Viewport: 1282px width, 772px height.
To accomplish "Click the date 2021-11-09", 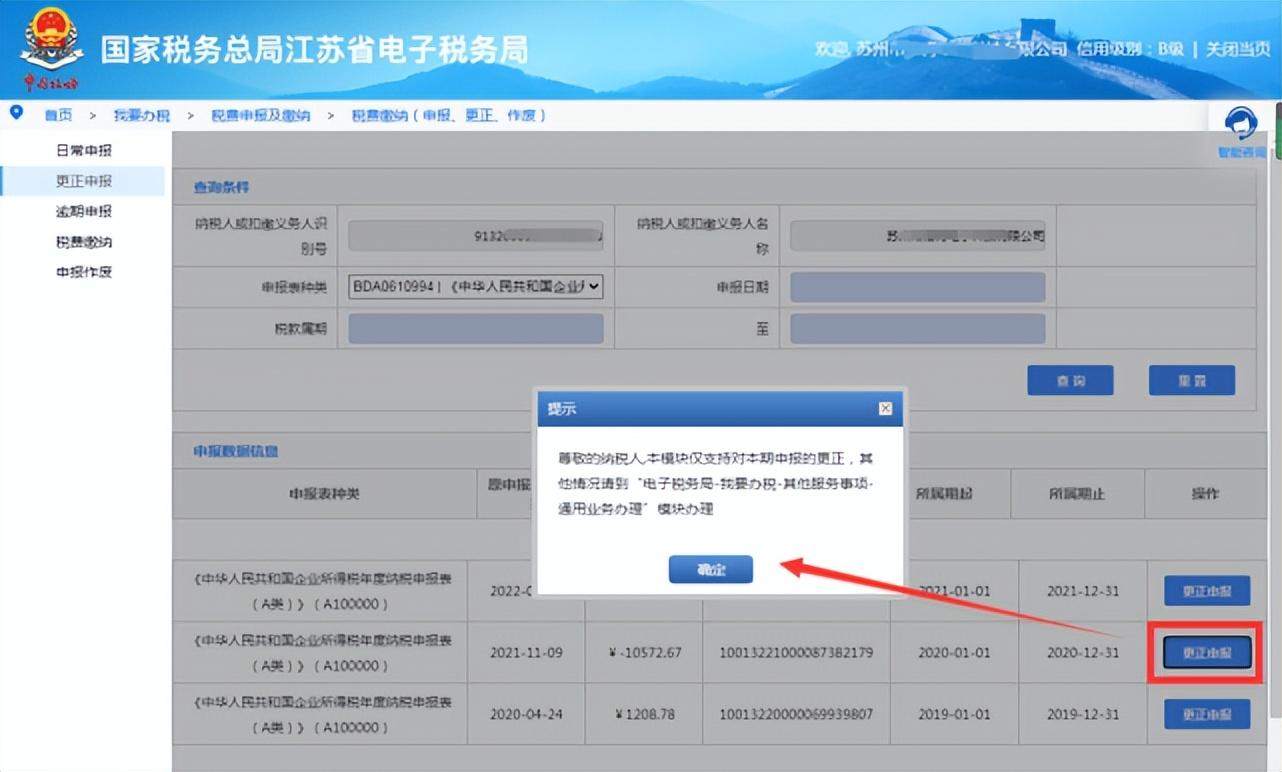I will [526, 652].
